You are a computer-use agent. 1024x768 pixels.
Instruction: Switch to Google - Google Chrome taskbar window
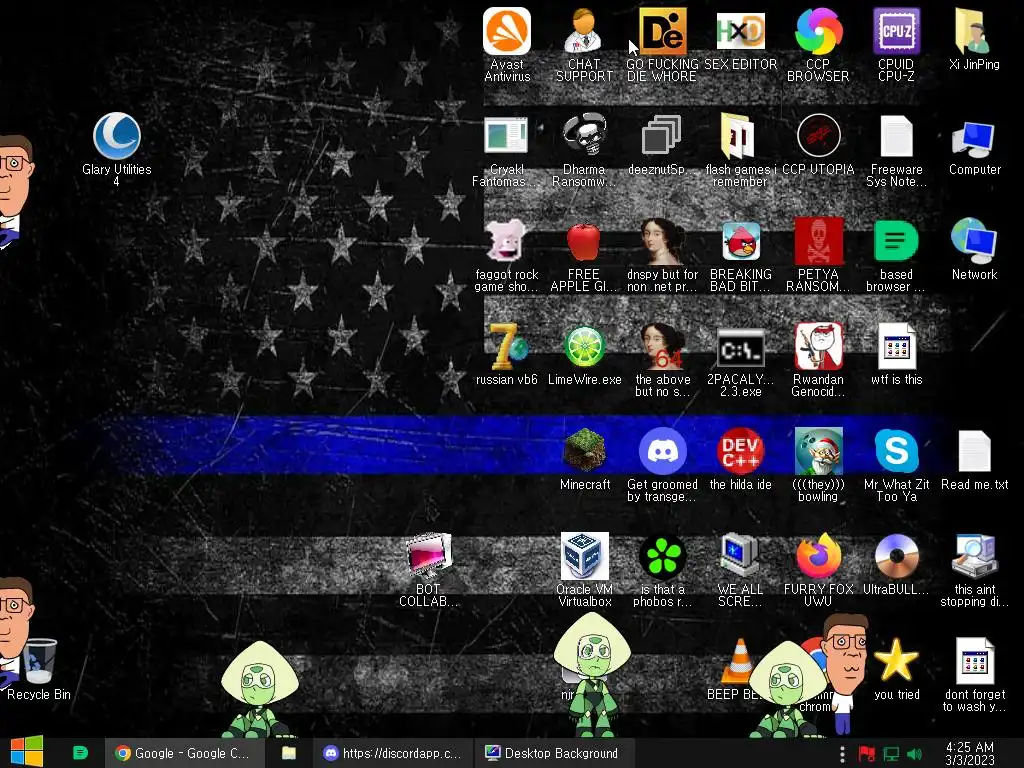click(184, 753)
